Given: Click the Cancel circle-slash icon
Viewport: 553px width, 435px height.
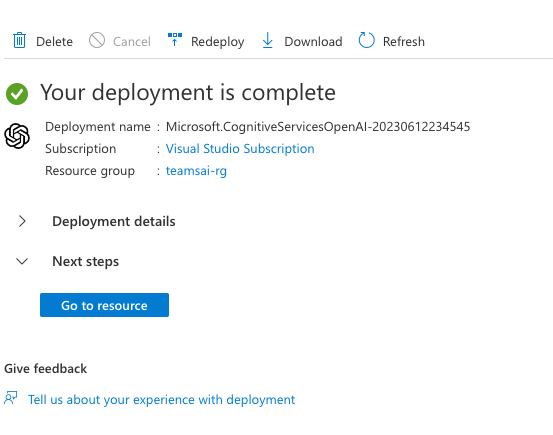Looking at the screenshot, I should [x=97, y=40].
